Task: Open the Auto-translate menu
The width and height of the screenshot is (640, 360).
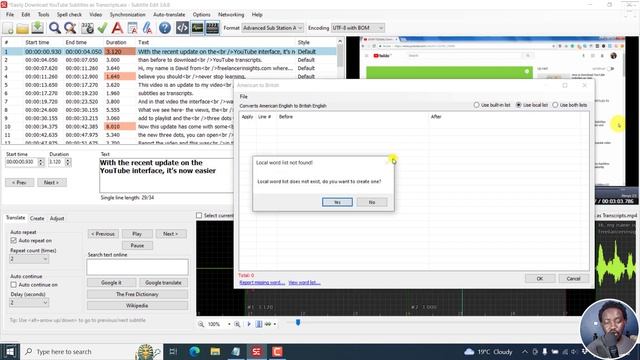Action: click(x=169, y=14)
